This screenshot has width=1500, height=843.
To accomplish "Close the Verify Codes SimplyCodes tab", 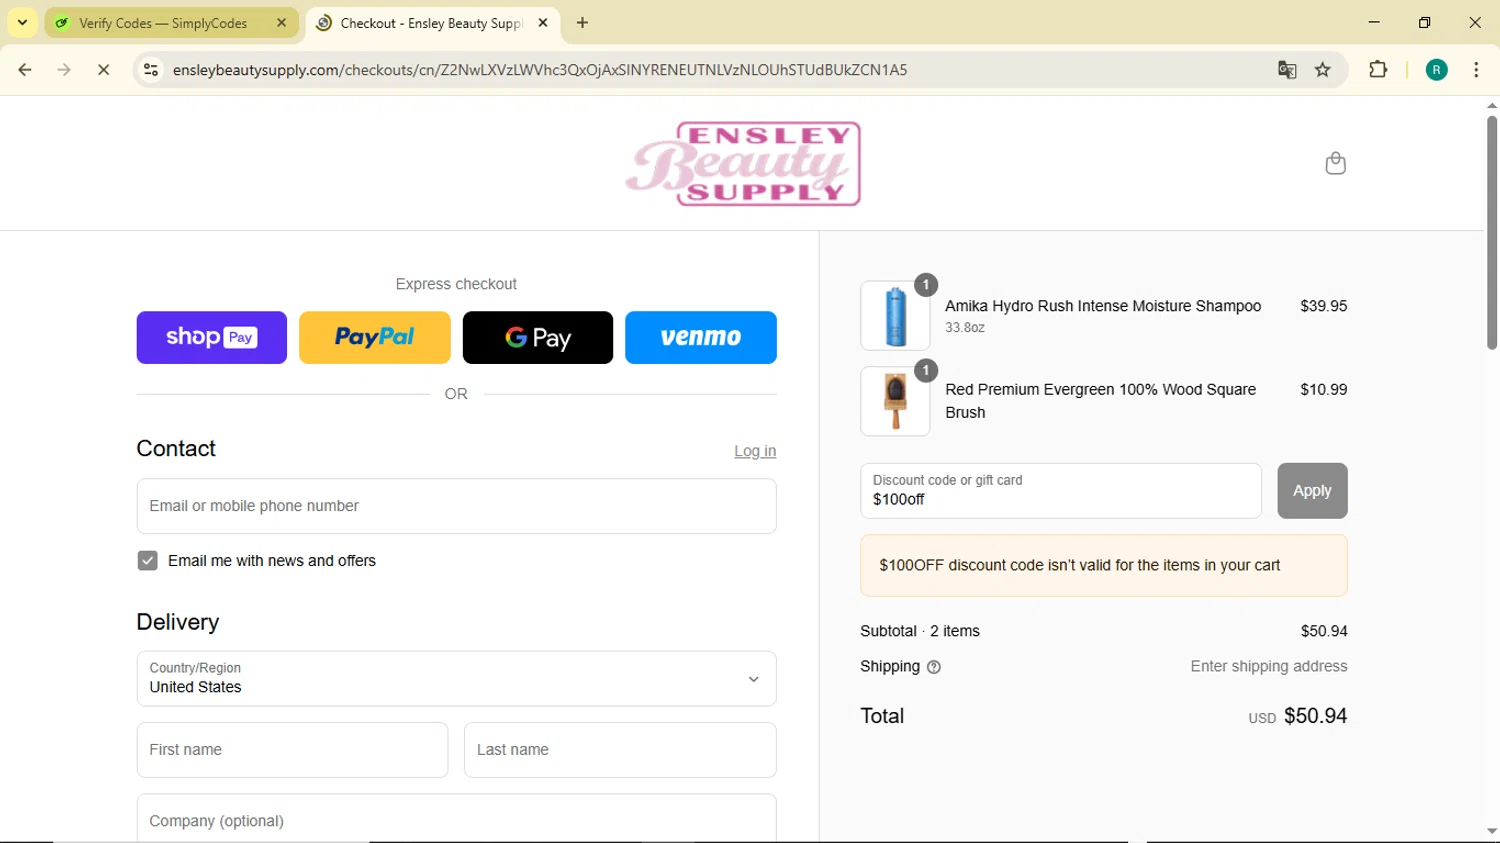I will 281,23.
